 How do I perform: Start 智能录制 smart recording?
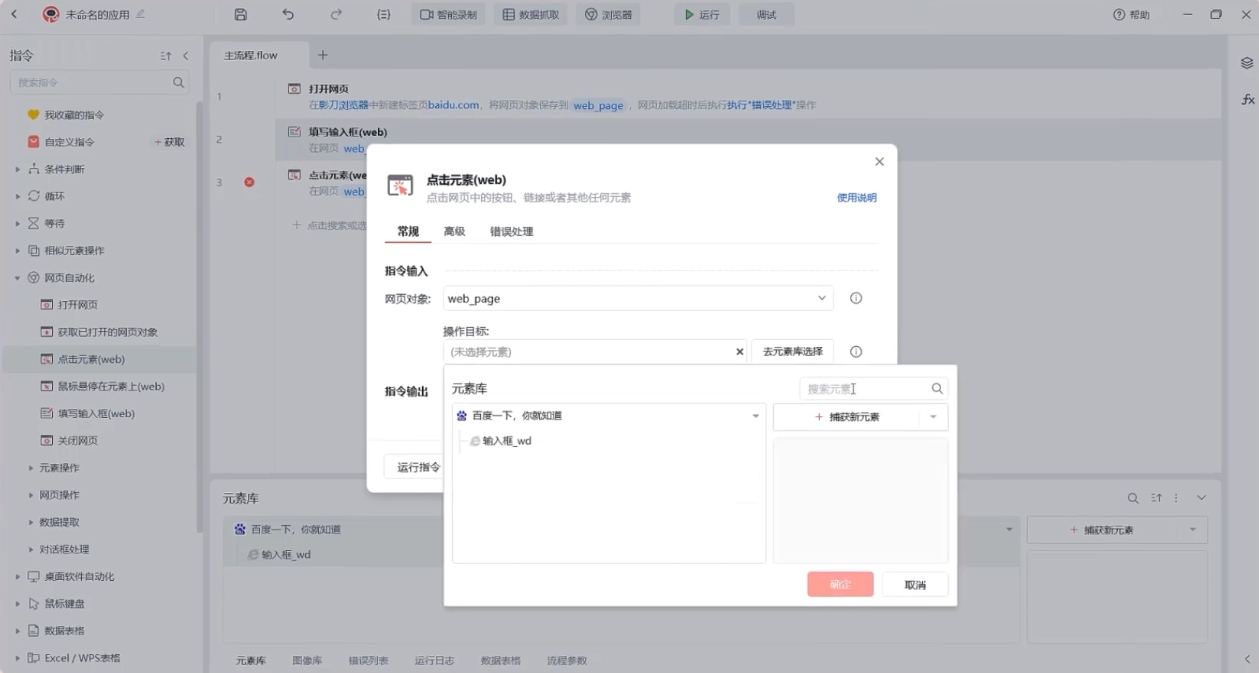point(448,15)
